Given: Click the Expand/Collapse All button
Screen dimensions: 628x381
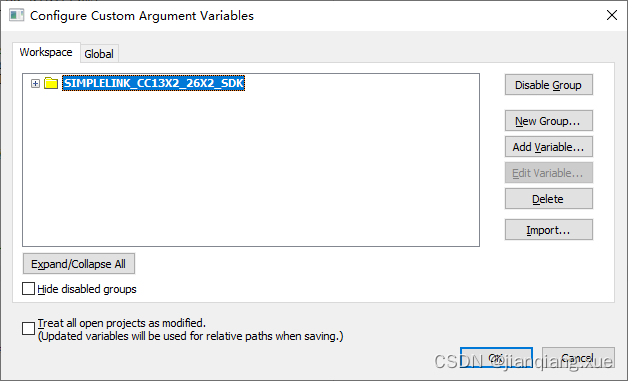Looking at the screenshot, I should (78, 264).
